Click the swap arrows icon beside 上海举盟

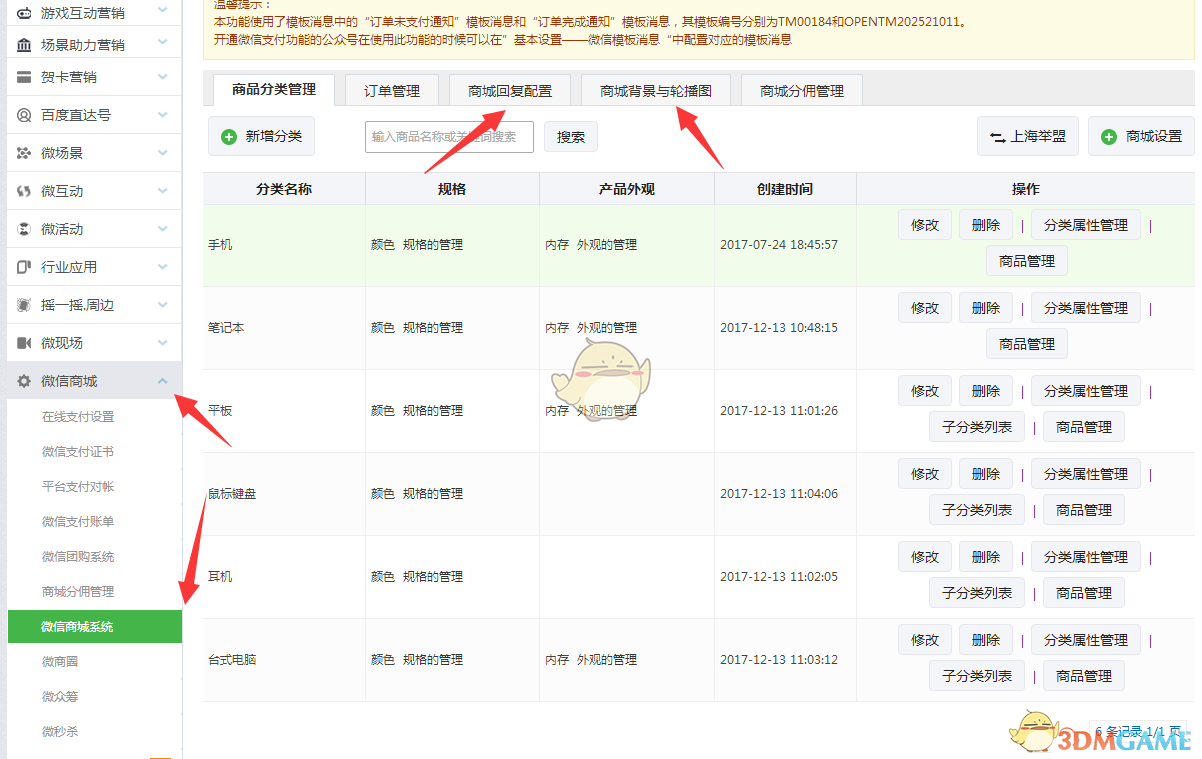click(995, 137)
